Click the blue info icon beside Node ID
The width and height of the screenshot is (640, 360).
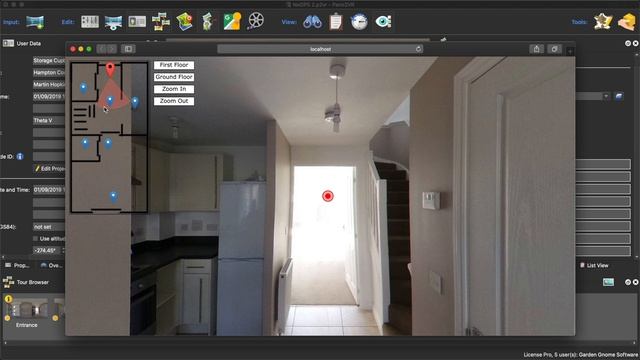(x=20, y=156)
